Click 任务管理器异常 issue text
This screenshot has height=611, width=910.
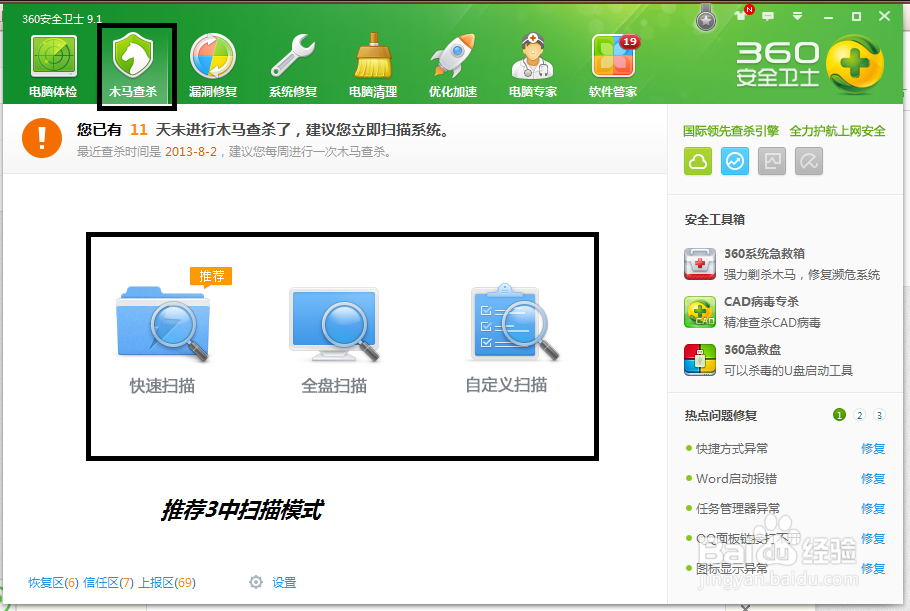pyautogui.click(x=738, y=509)
